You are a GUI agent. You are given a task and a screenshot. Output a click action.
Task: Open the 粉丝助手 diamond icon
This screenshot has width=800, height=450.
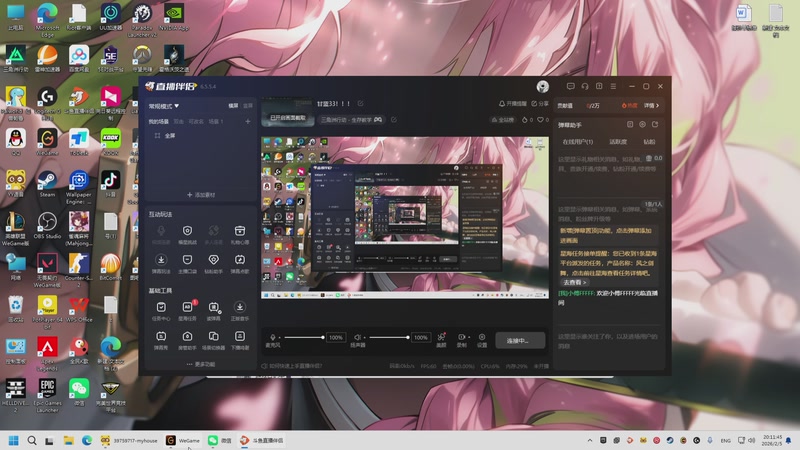coord(213,264)
